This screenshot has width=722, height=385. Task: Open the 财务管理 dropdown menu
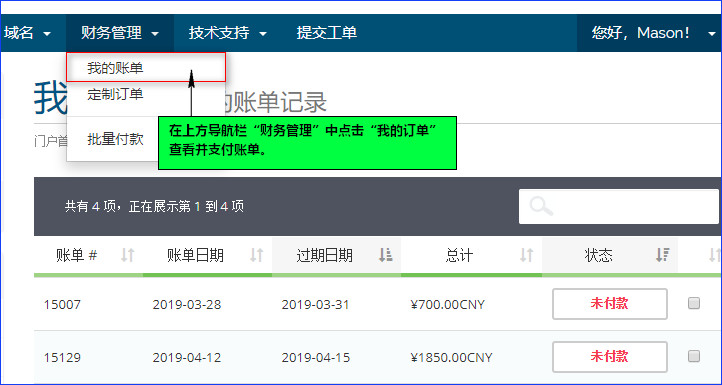120,33
